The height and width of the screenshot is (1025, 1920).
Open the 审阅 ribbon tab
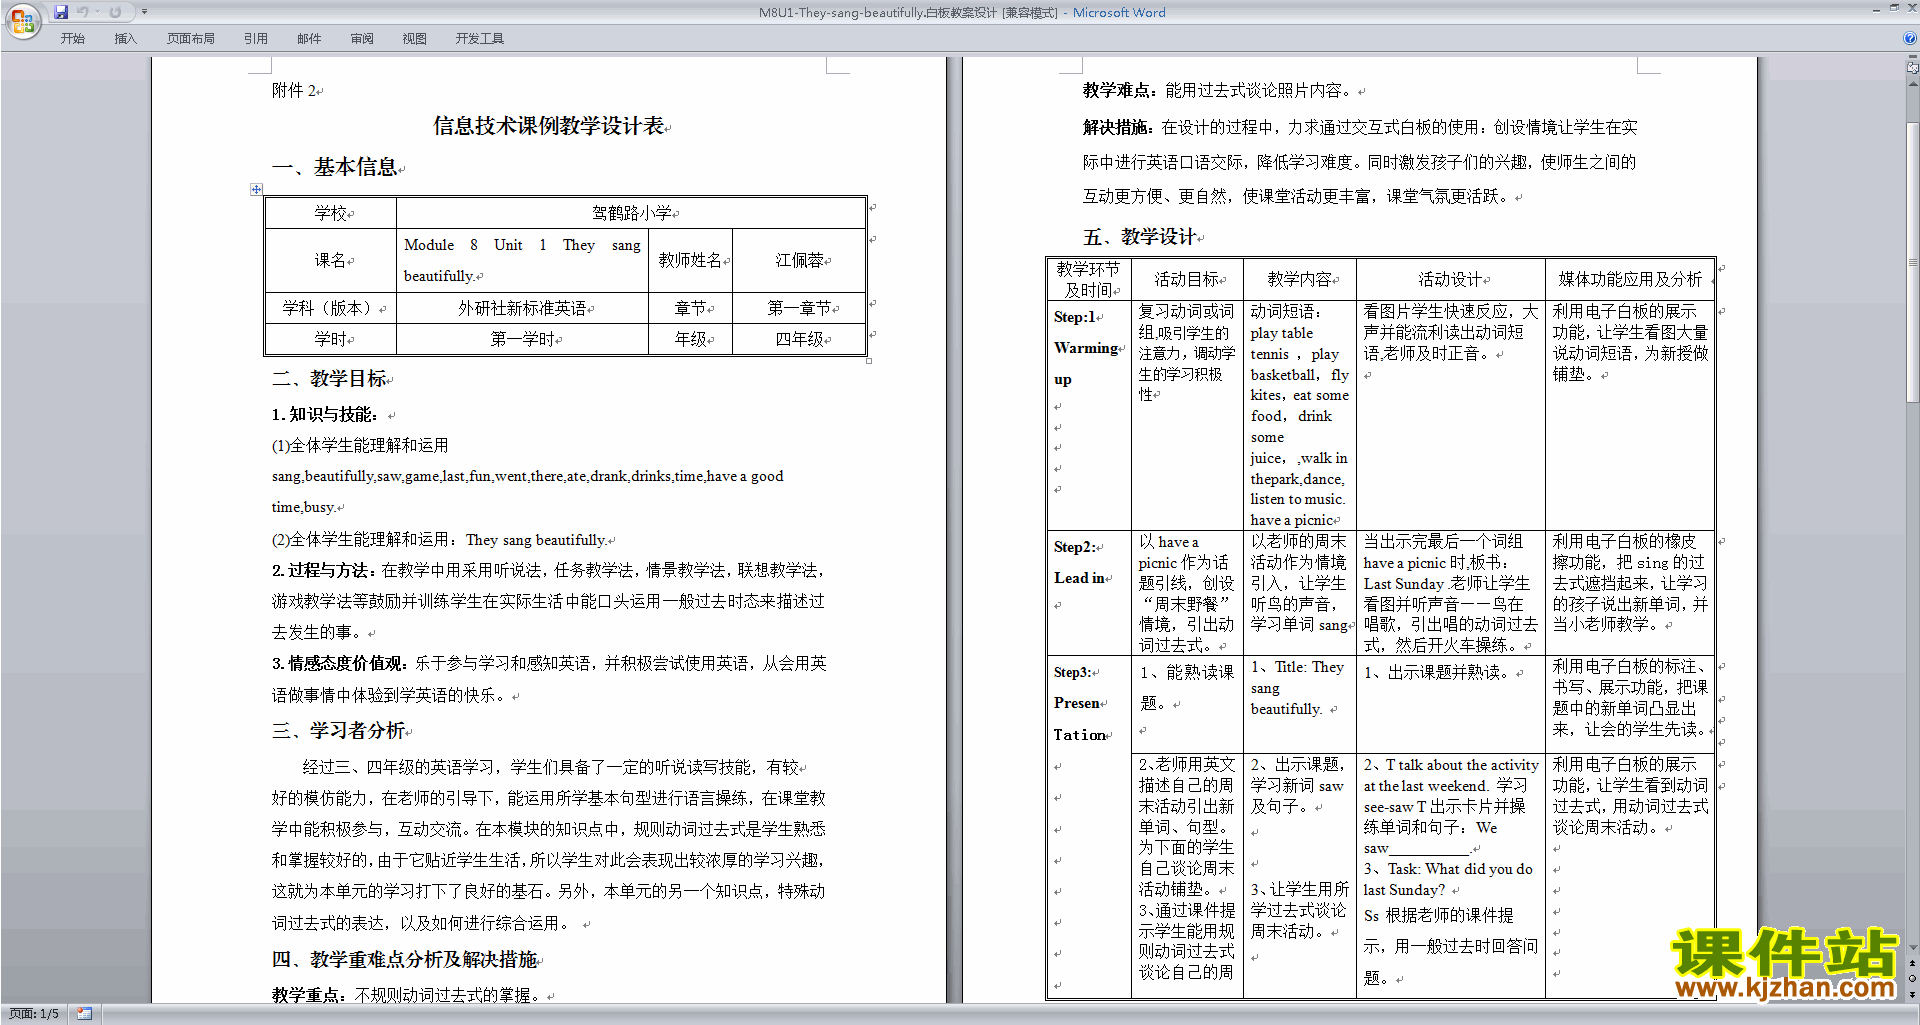(362, 39)
